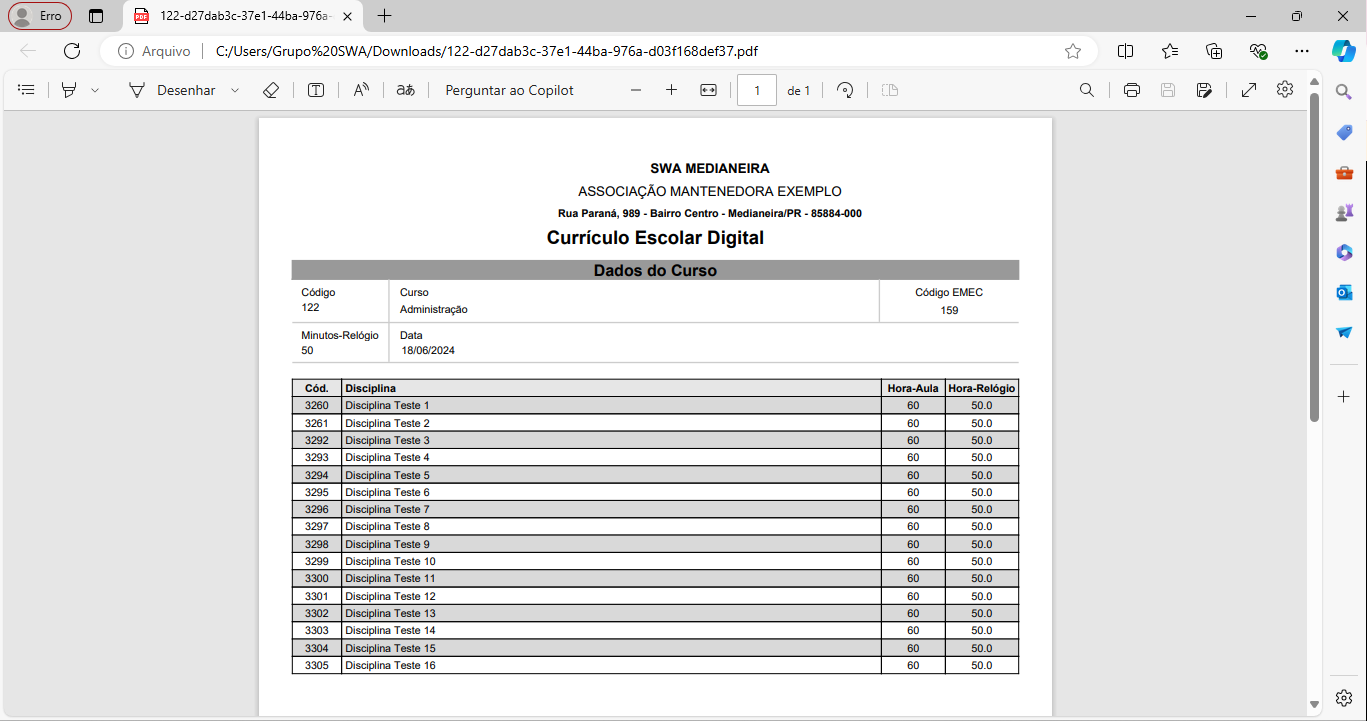Open translate document option

405,90
